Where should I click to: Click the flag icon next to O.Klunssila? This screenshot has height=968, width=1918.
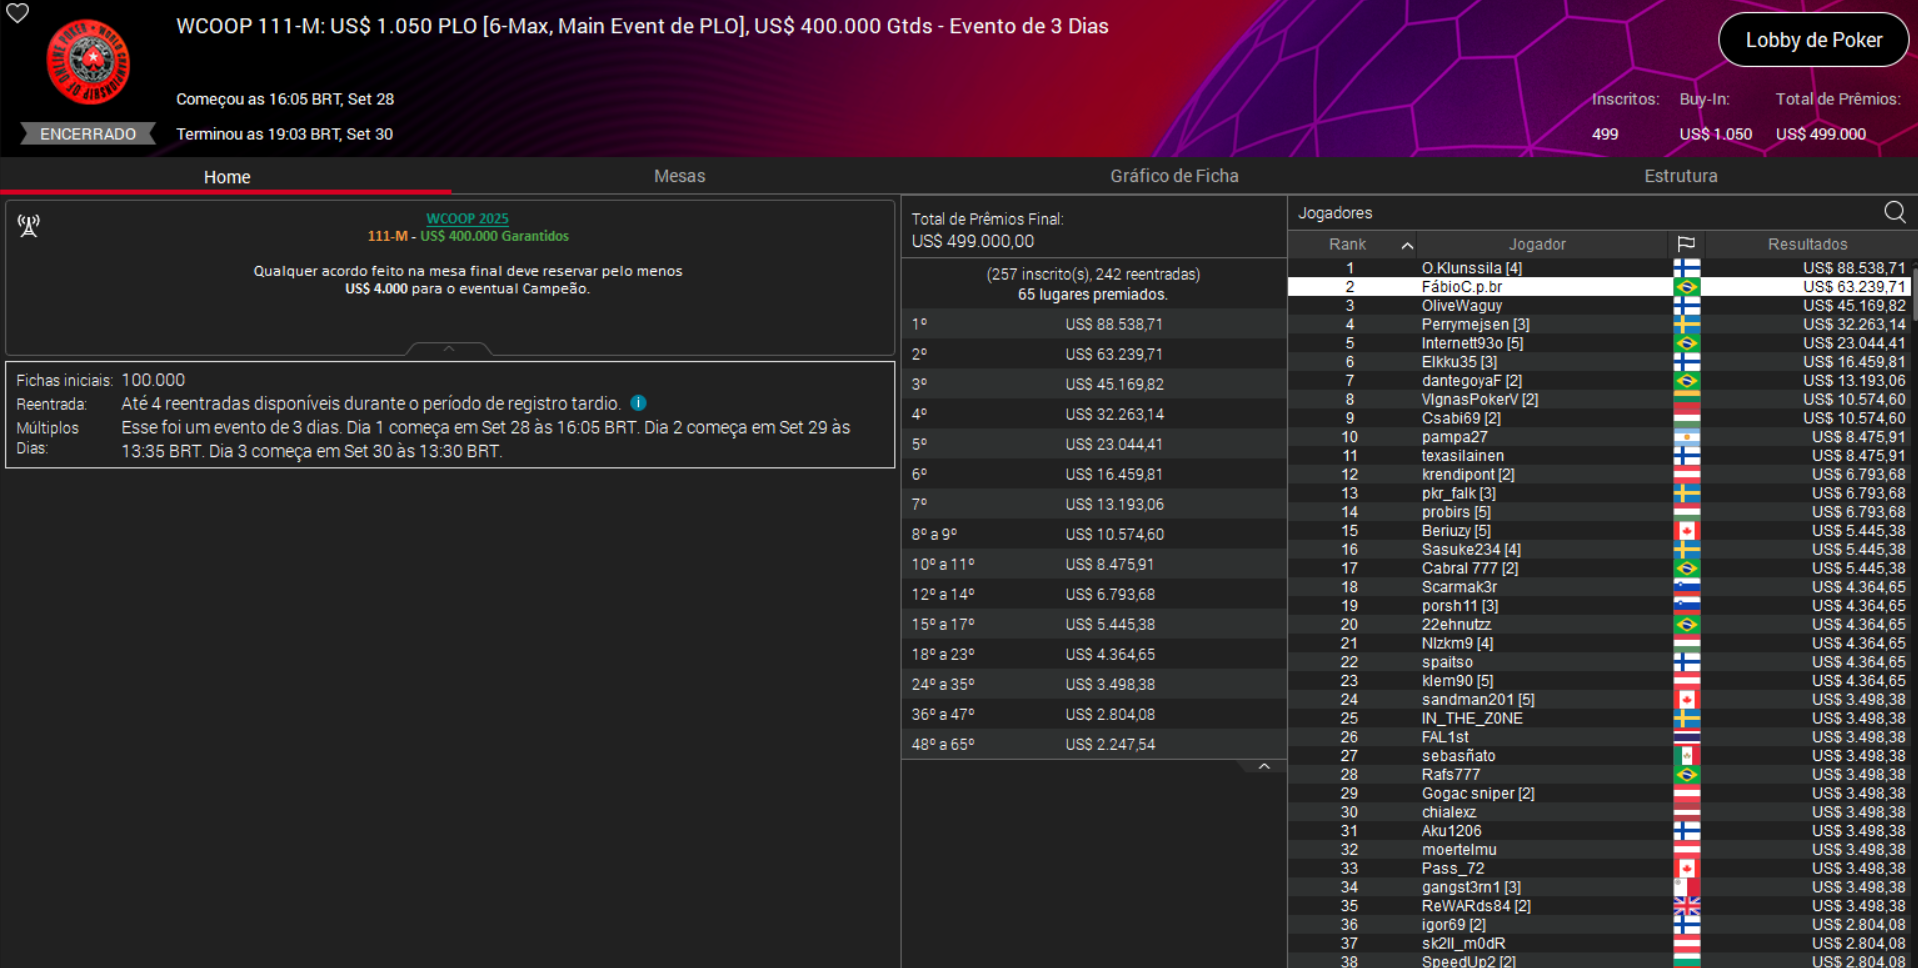click(x=1686, y=268)
